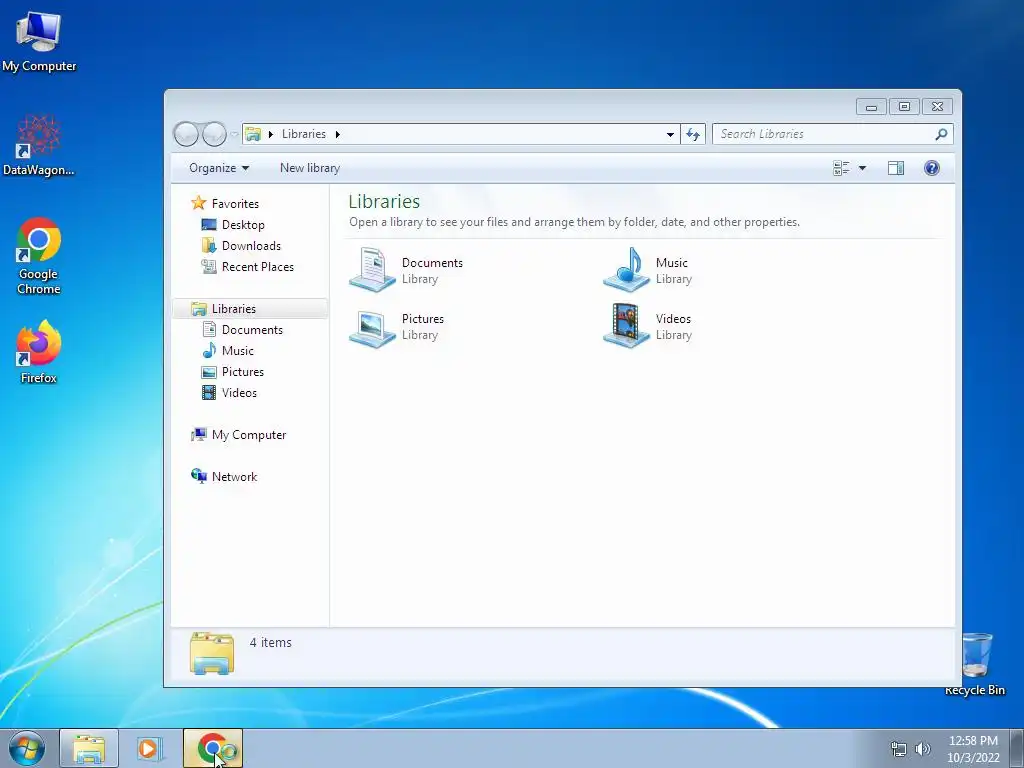Click the '4 items' status text

pyautogui.click(x=270, y=643)
